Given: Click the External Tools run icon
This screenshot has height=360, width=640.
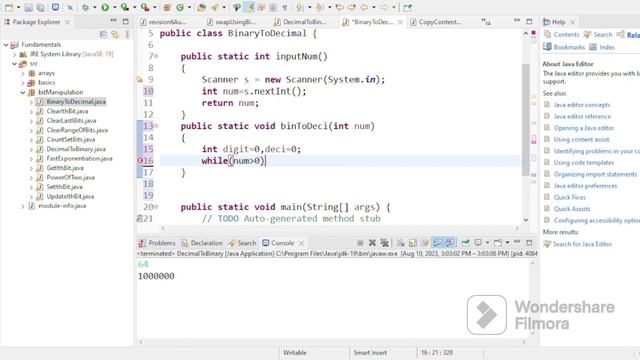Looking at the screenshot, I should pos(145,7).
